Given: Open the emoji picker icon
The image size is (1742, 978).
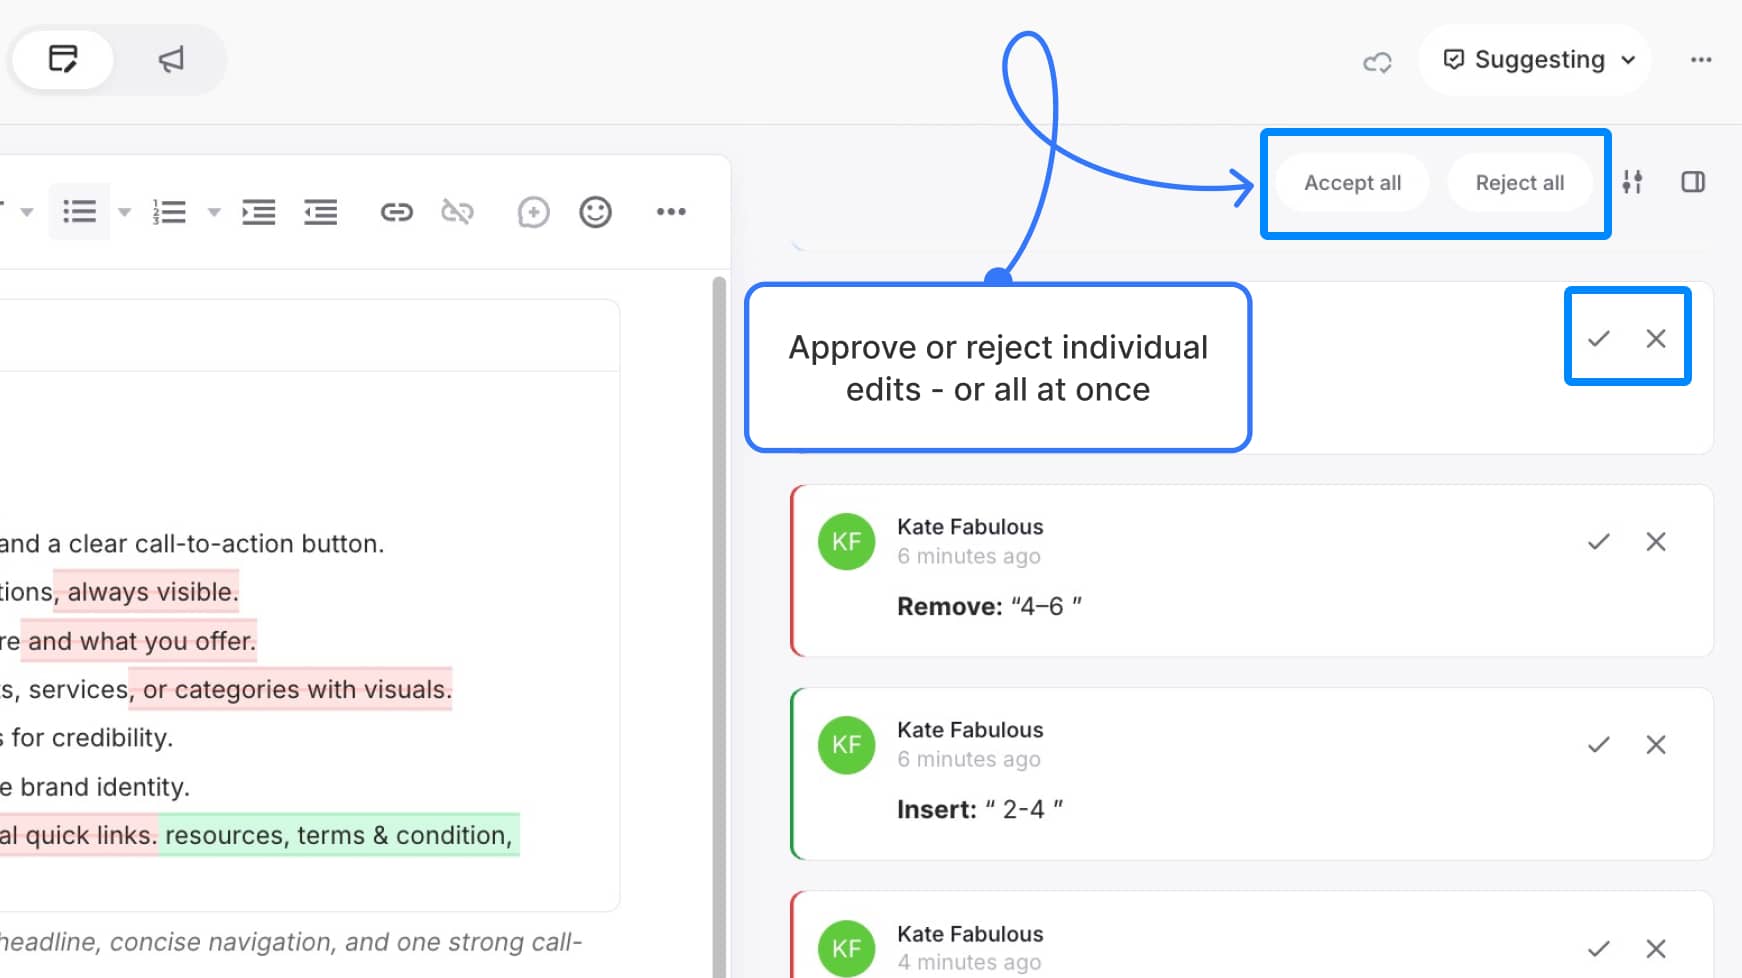Looking at the screenshot, I should (595, 212).
